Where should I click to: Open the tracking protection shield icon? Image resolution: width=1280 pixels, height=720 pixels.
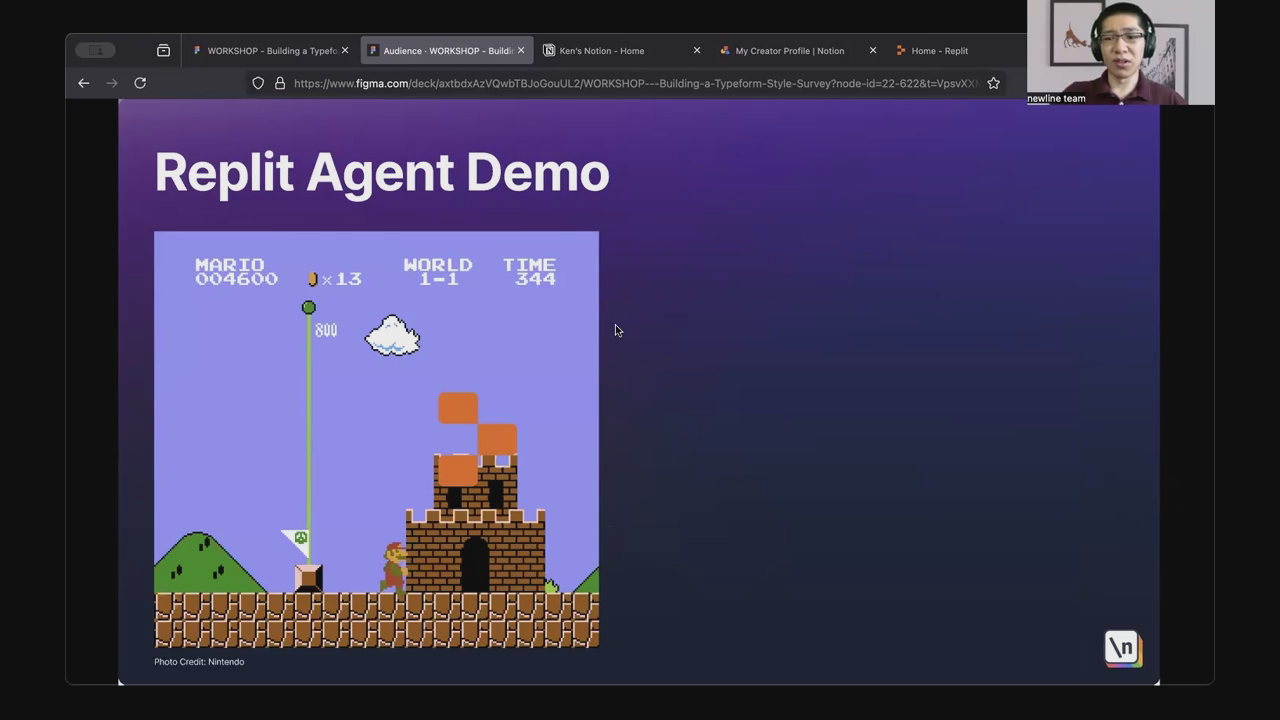[258, 83]
